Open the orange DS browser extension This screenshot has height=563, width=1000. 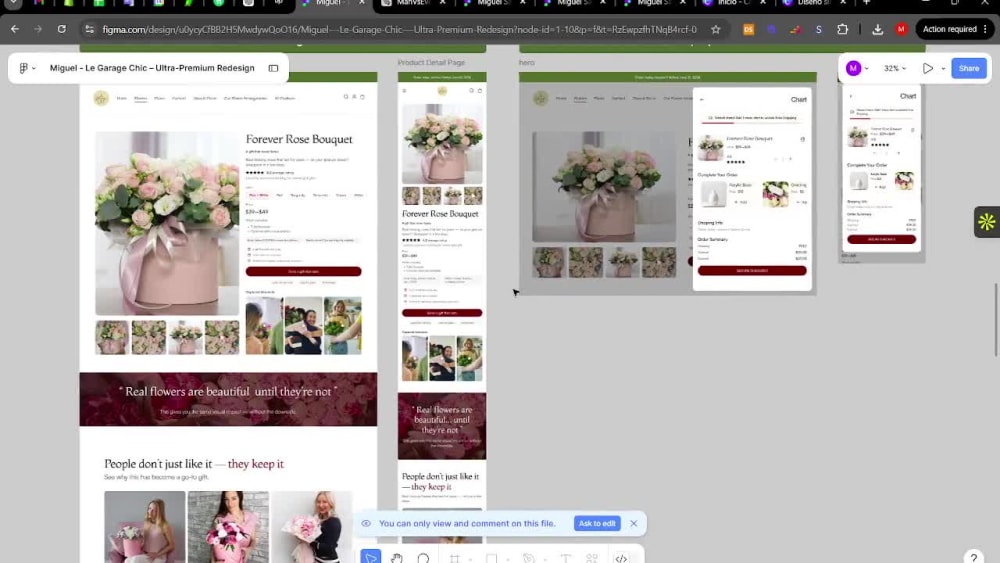point(748,29)
